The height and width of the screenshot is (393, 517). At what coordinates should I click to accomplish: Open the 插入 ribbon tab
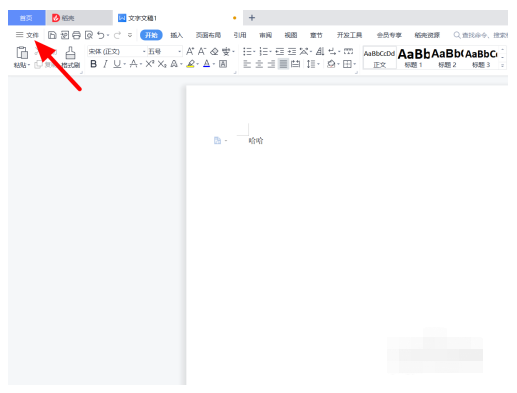(176, 35)
